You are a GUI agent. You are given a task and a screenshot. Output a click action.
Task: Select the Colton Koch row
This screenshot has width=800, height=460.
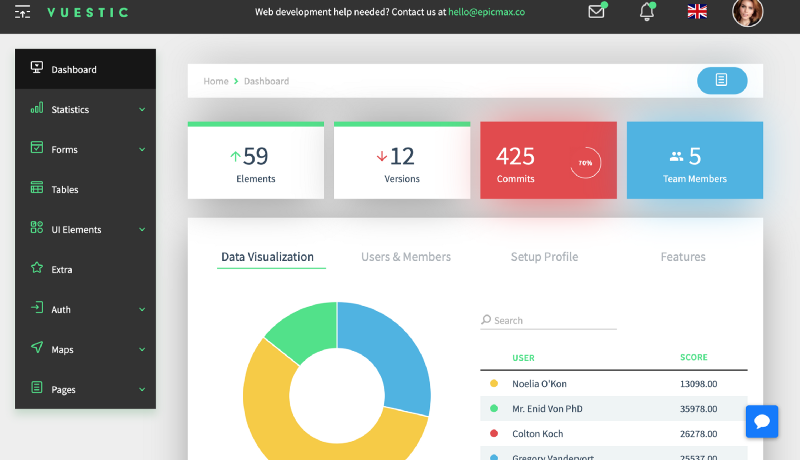tap(614, 433)
